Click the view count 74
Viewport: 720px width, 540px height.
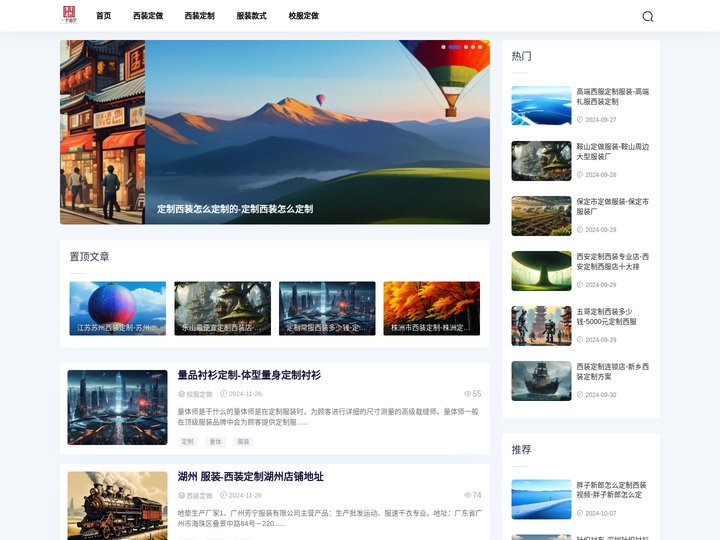477,495
